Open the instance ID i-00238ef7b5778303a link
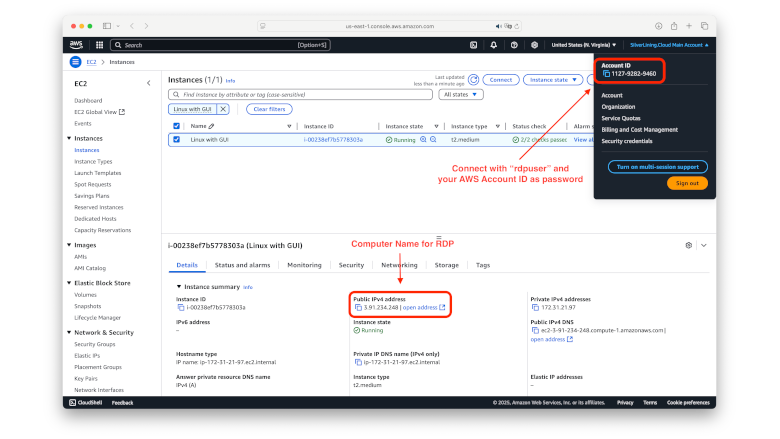The width and height of the screenshot is (780, 439). pyautogui.click(x=333, y=140)
